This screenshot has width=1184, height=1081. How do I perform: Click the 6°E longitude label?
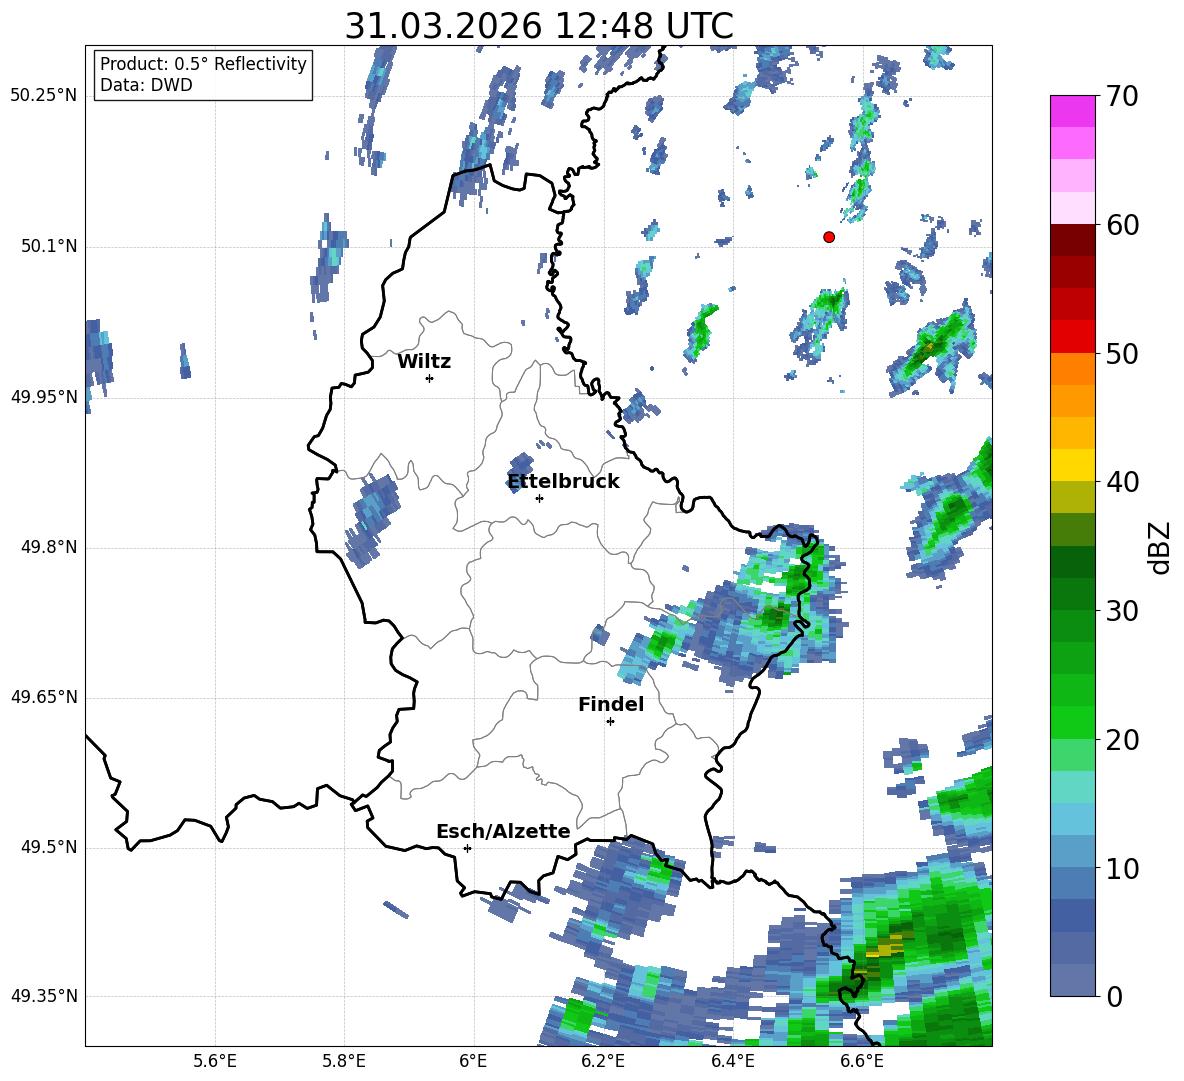point(473,1061)
